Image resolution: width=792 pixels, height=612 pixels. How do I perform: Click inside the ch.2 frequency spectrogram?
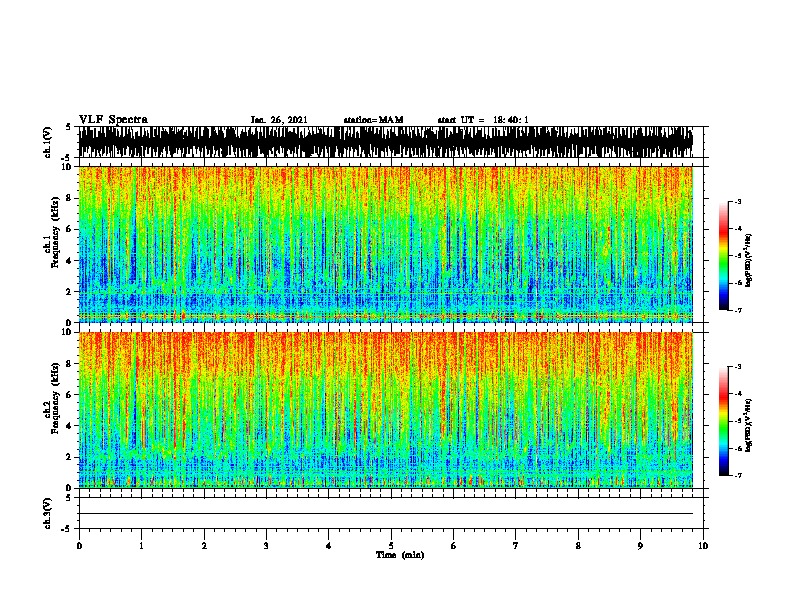(x=385, y=410)
